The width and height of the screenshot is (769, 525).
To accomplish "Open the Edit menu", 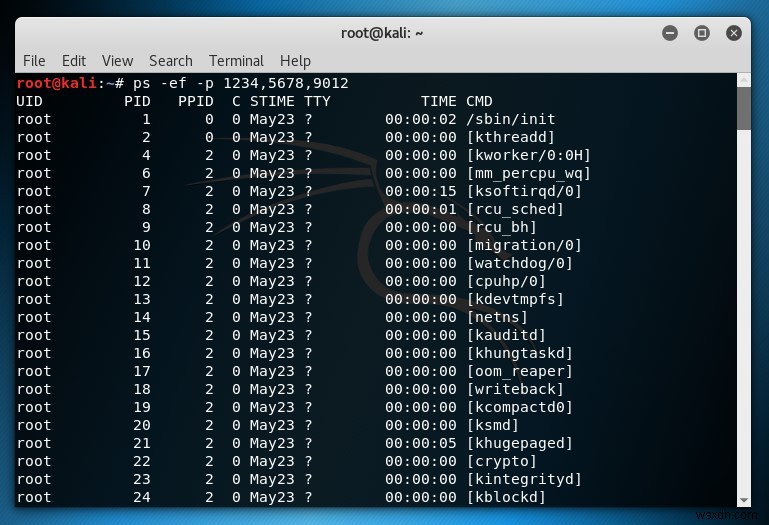I will pyautogui.click(x=74, y=61).
